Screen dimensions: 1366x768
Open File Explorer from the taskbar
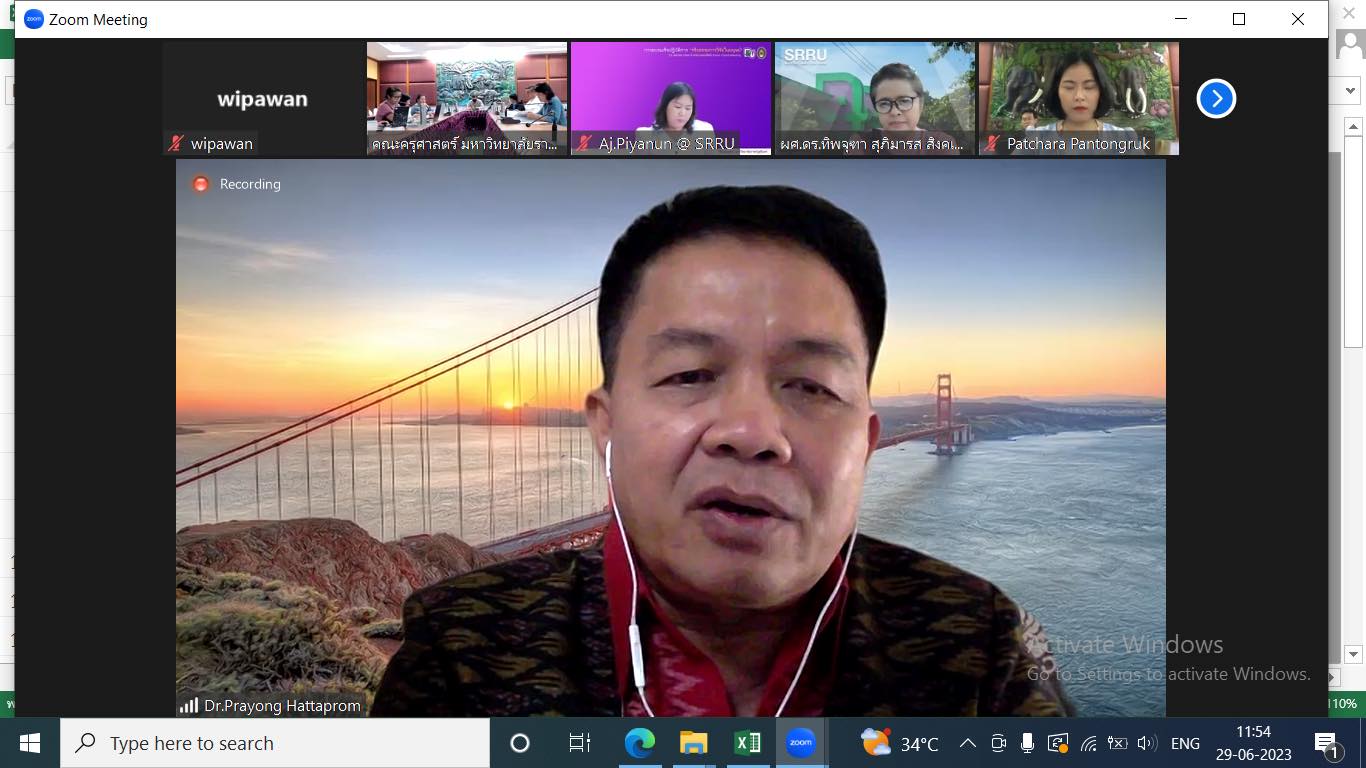(x=693, y=743)
